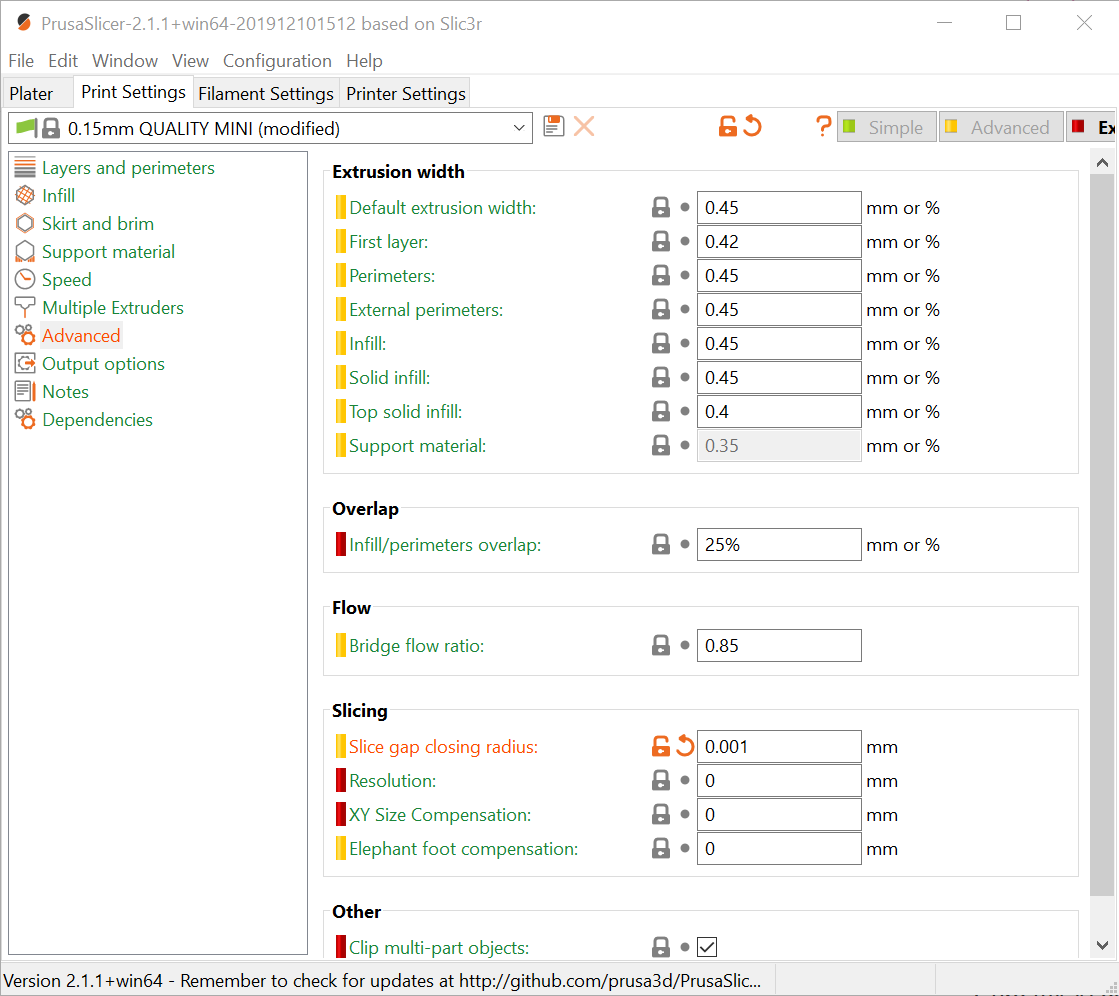
Task: Open the Printer Settings tab
Action: tap(405, 94)
